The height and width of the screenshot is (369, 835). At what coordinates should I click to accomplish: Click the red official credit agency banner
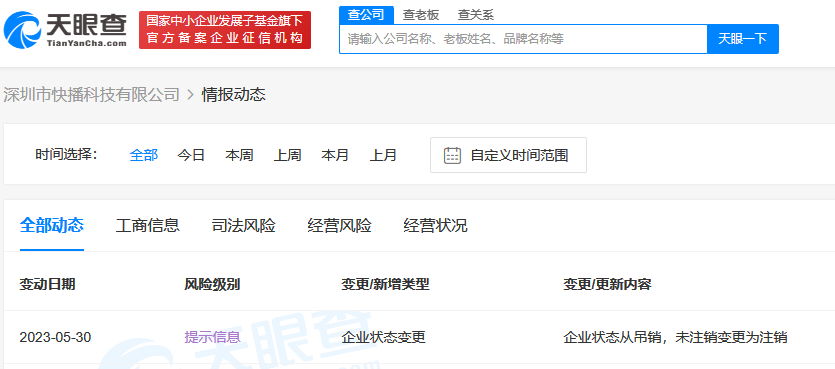(225, 30)
